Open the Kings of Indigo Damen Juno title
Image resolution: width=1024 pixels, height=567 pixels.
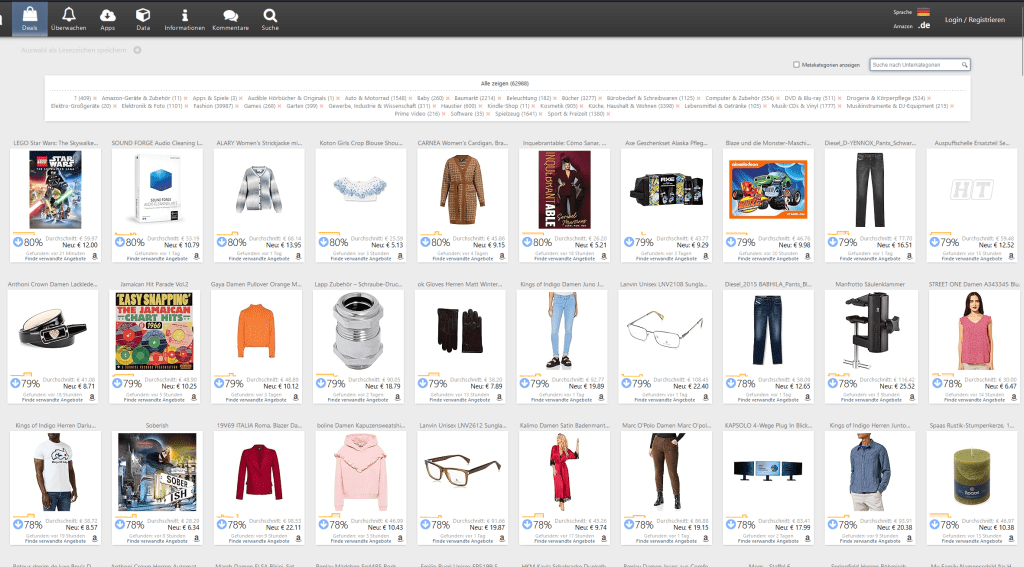point(562,284)
